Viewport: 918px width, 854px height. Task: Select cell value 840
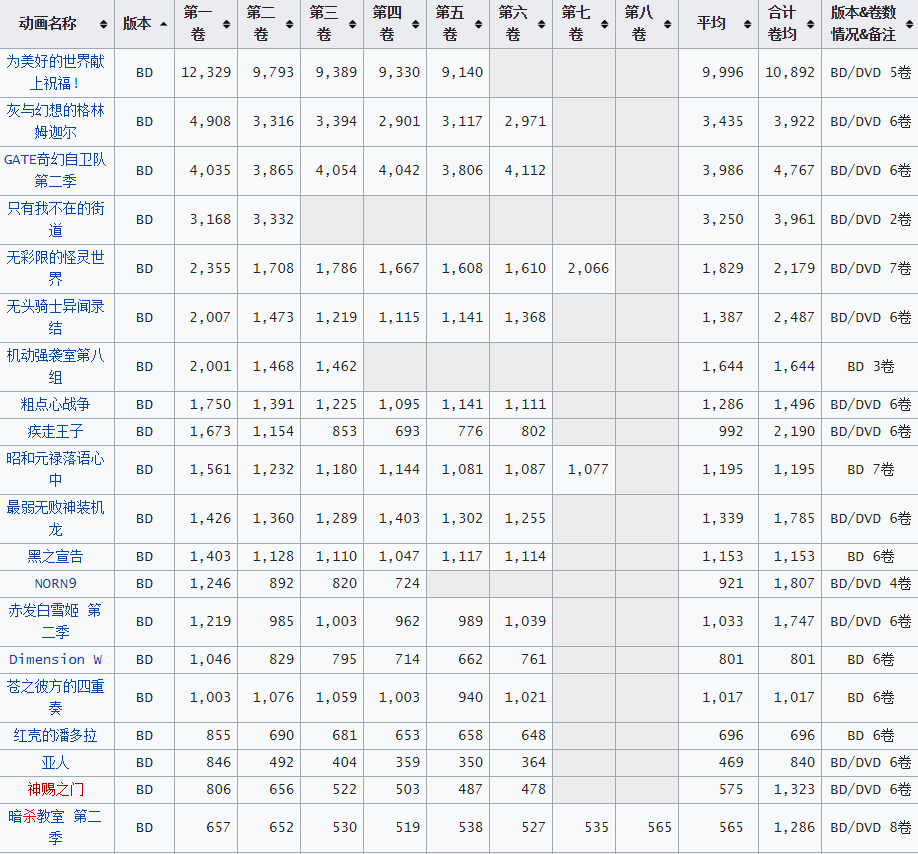802,763
